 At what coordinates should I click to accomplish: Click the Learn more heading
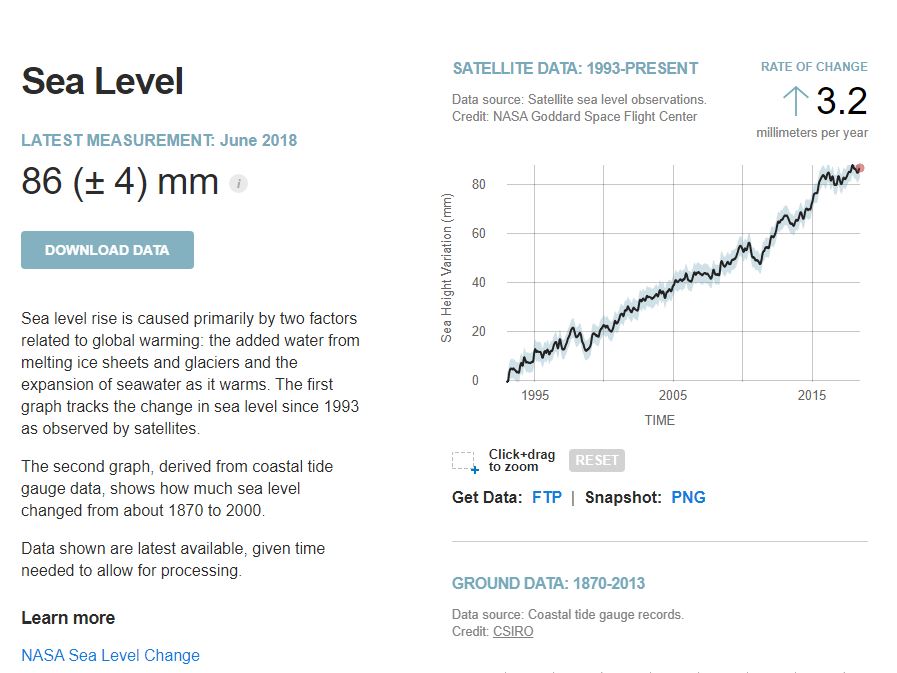coord(67,617)
